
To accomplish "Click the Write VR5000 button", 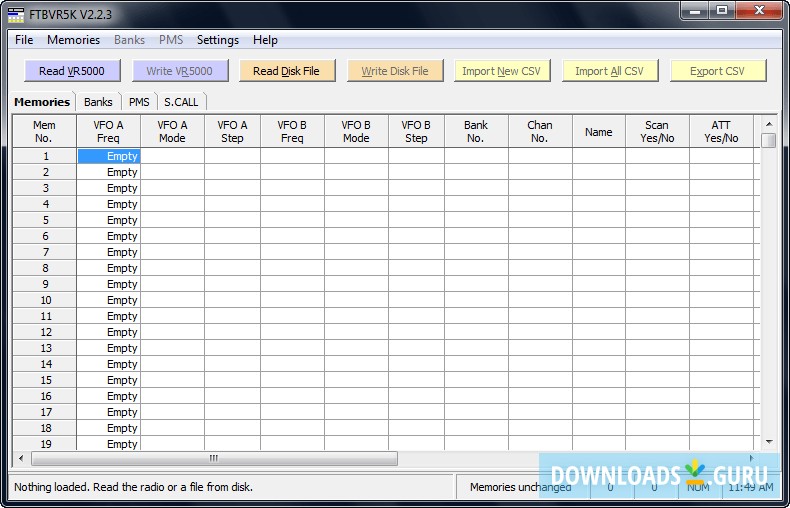I will [180, 71].
